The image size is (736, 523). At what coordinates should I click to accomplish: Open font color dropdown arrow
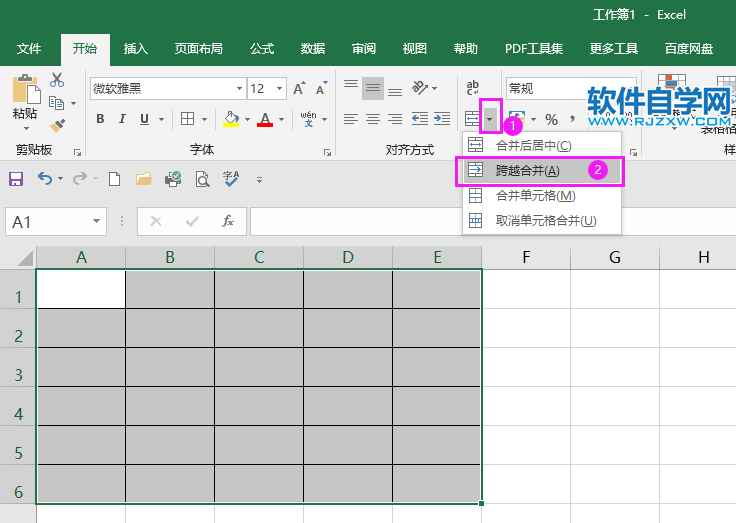click(x=282, y=119)
